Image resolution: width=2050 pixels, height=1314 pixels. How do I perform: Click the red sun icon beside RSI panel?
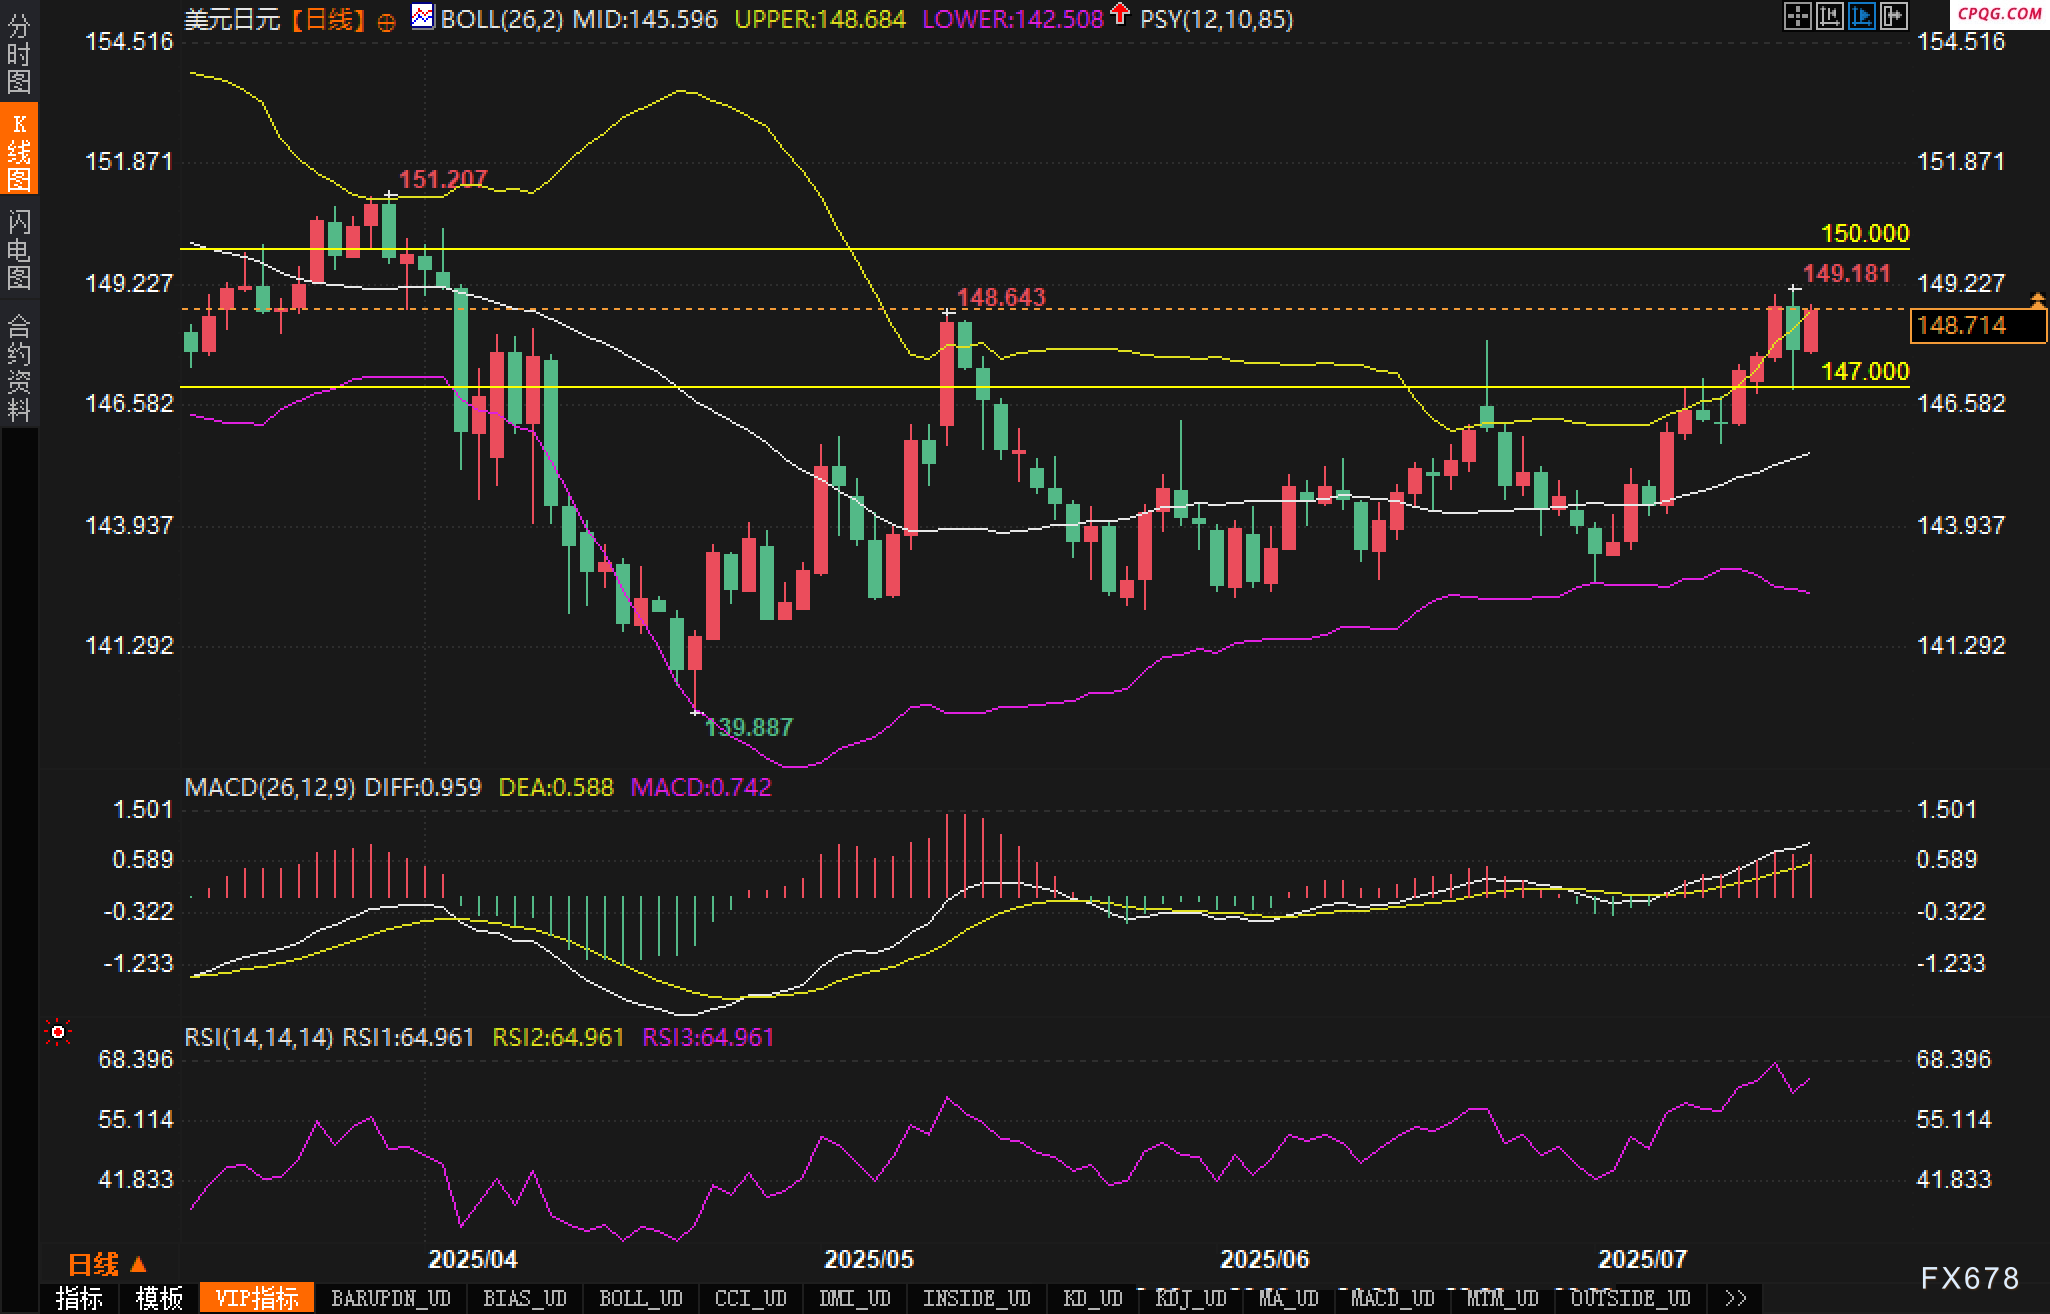point(59,1032)
